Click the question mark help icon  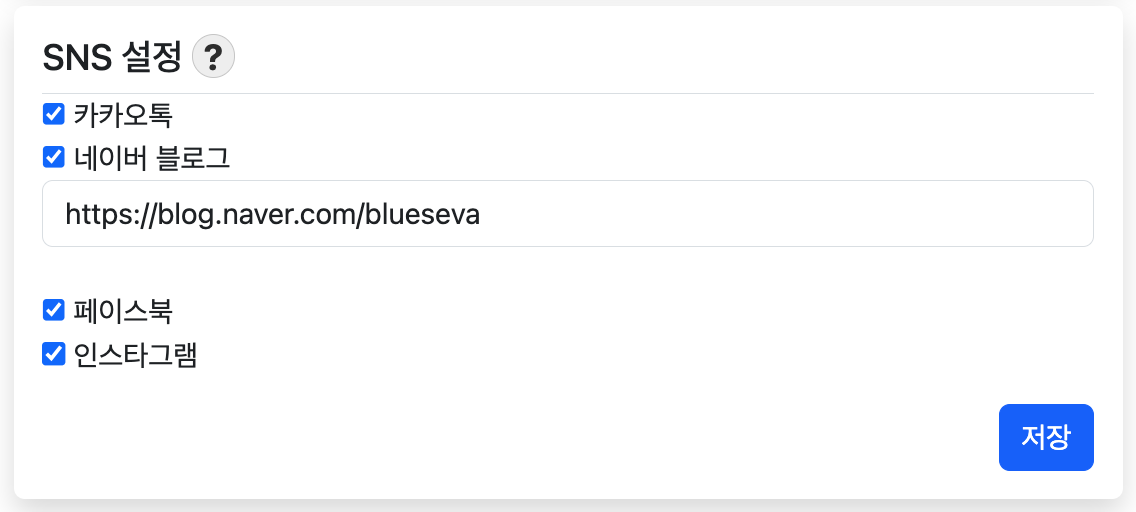click(x=213, y=56)
